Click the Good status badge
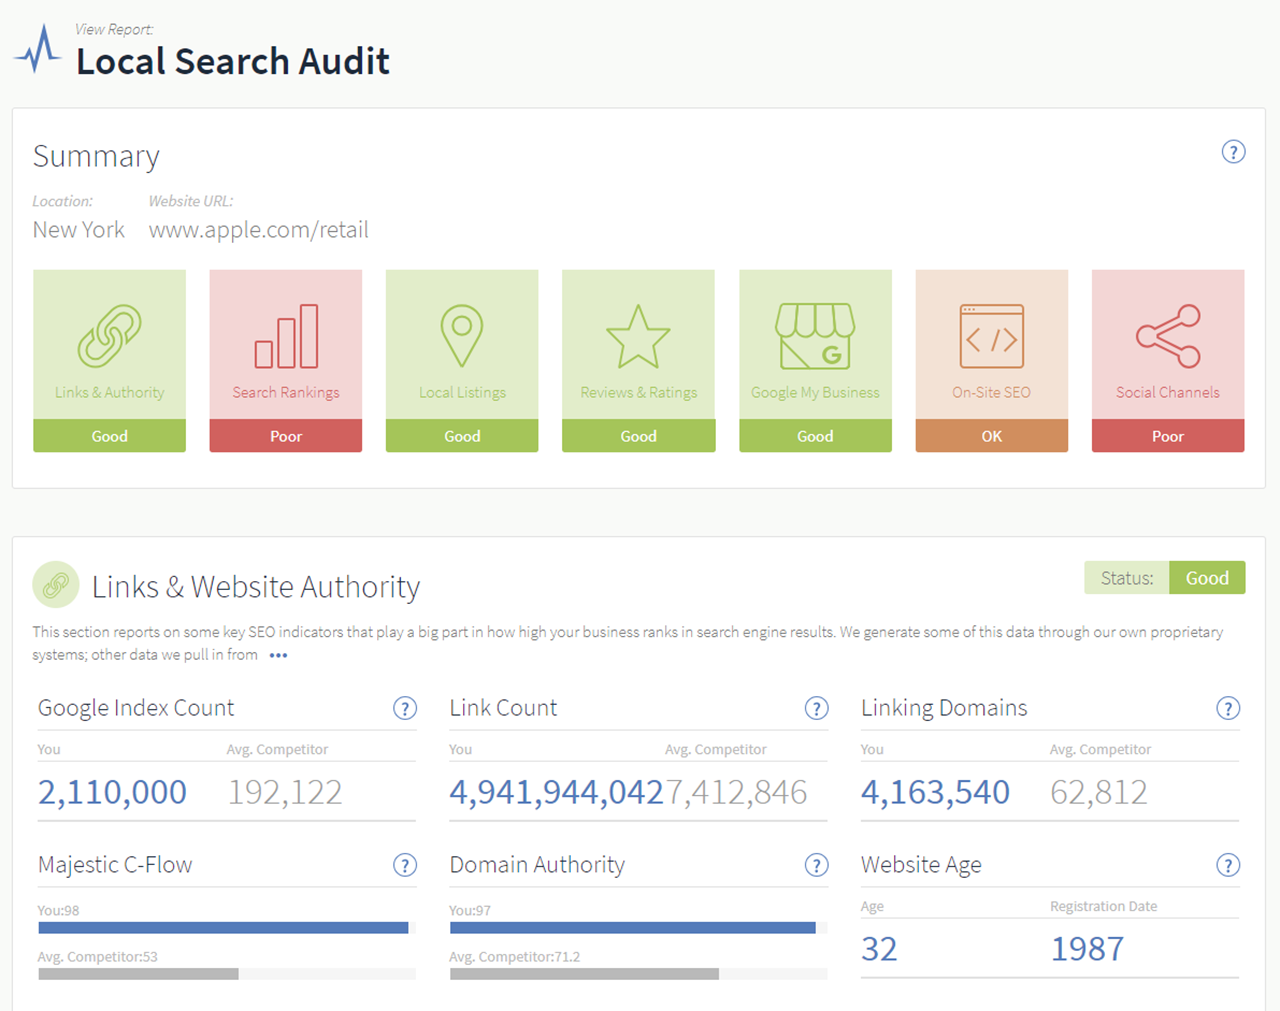This screenshot has height=1011, width=1280. pos(1207,577)
